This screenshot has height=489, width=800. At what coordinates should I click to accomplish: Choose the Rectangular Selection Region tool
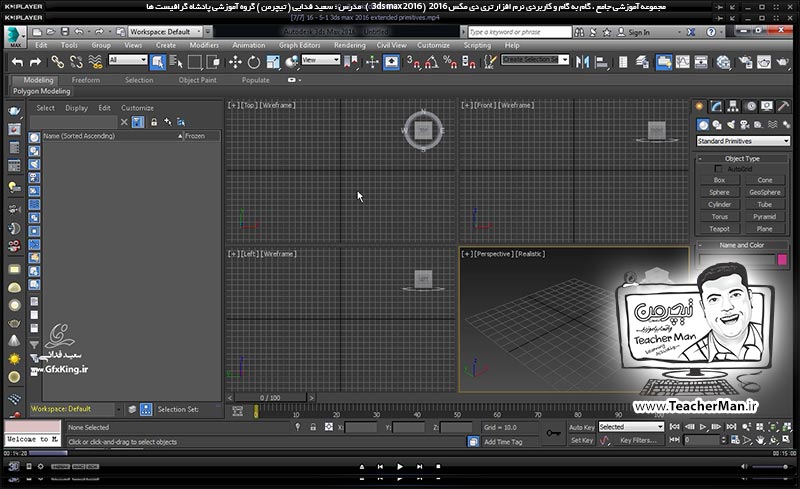click(194, 62)
